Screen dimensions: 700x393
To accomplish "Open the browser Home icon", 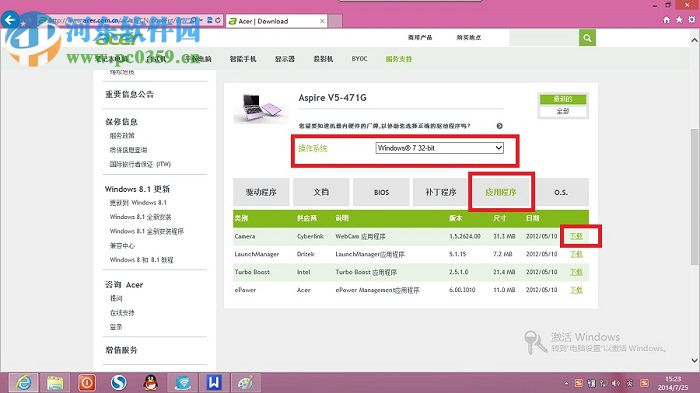I will (x=667, y=20).
